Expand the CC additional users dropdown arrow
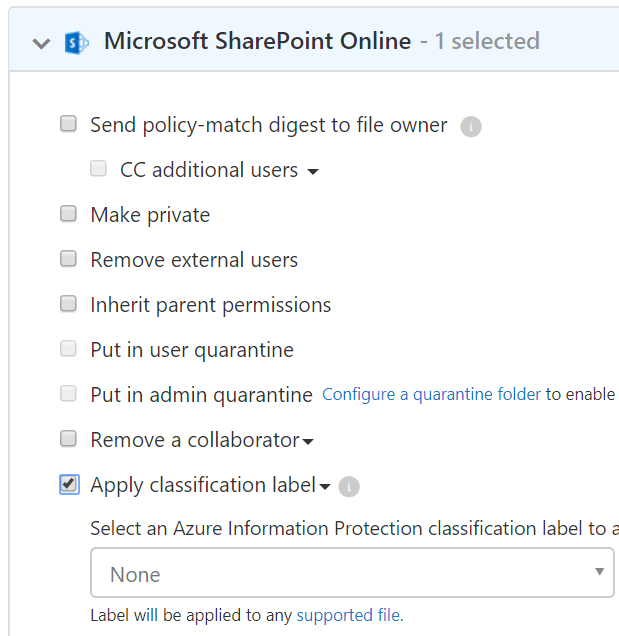 tap(313, 172)
